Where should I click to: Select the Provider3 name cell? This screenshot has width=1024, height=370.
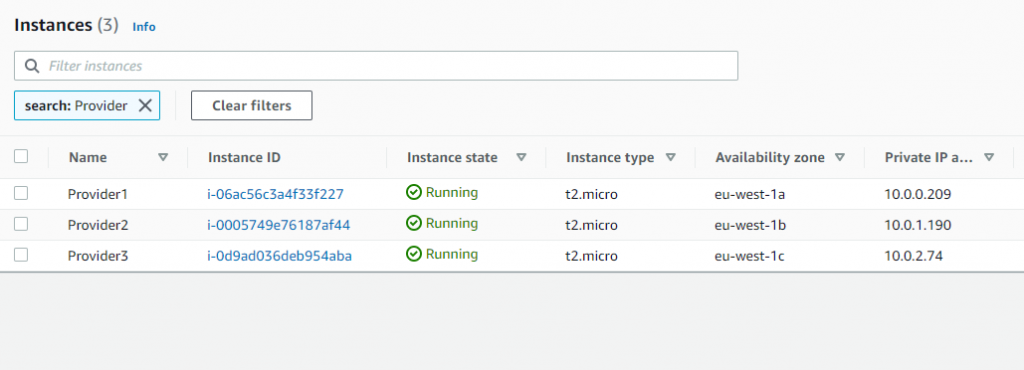(98, 256)
